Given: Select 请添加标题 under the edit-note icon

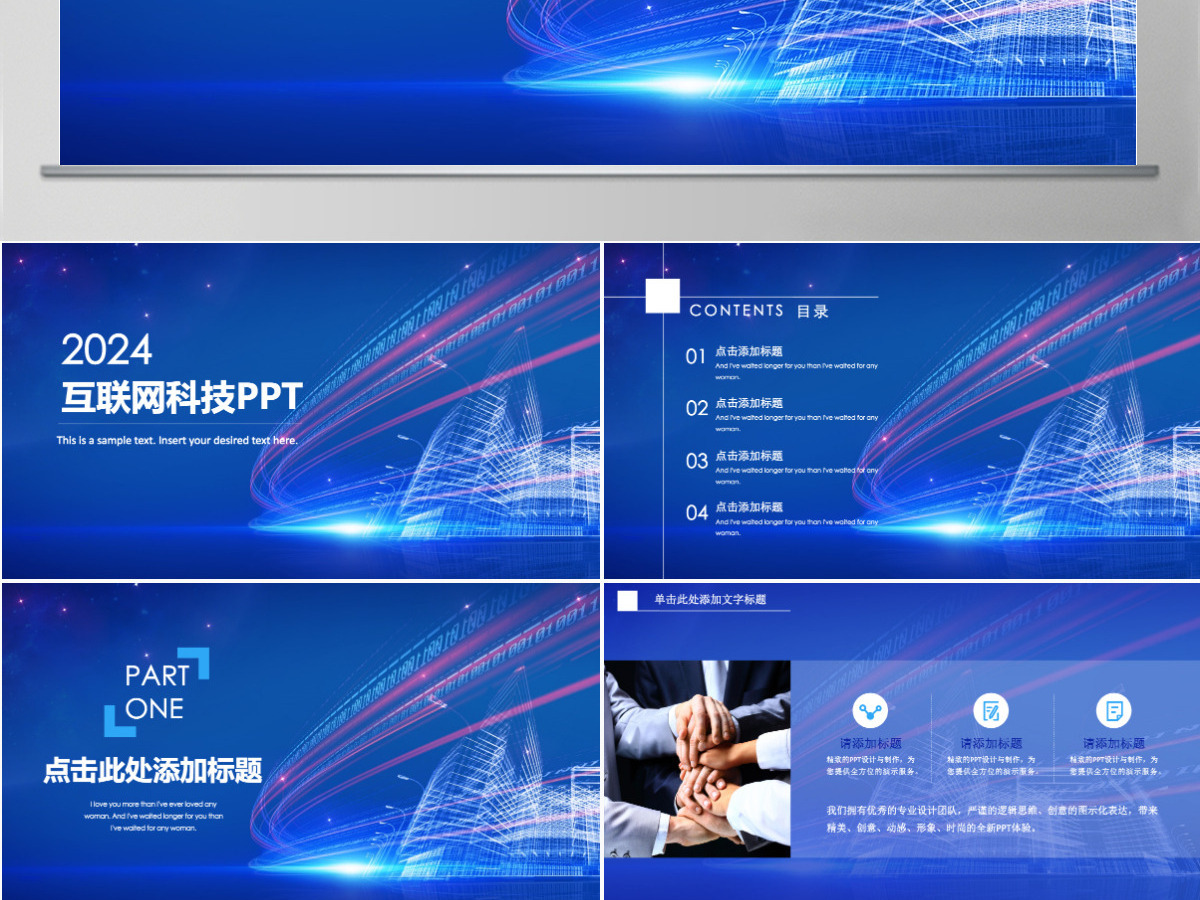Looking at the screenshot, I should (x=991, y=744).
